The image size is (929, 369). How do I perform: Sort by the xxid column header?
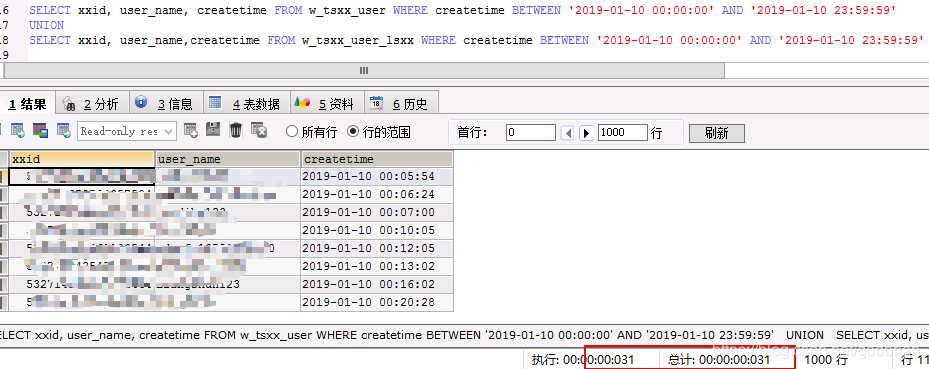click(82, 159)
